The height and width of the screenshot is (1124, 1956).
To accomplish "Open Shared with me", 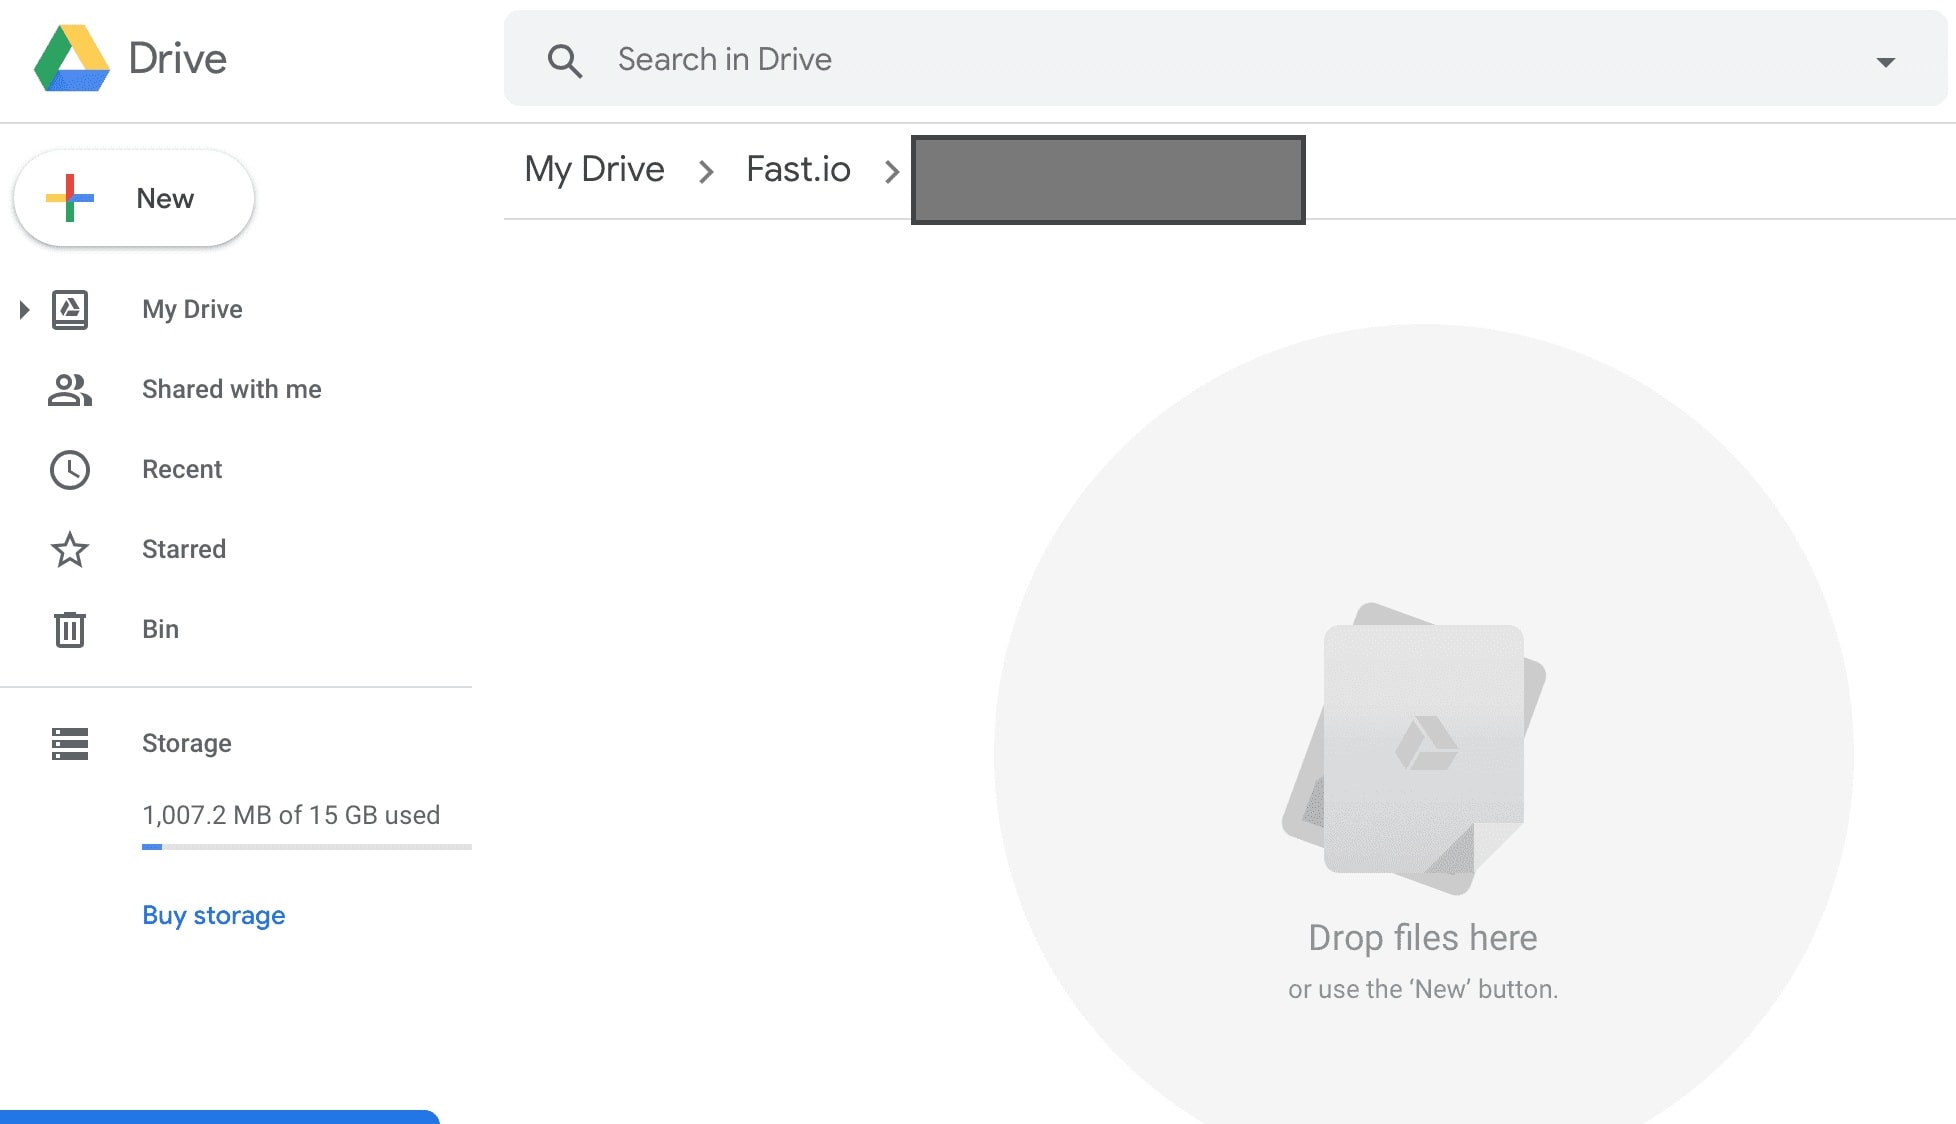I will pyautogui.click(x=232, y=389).
